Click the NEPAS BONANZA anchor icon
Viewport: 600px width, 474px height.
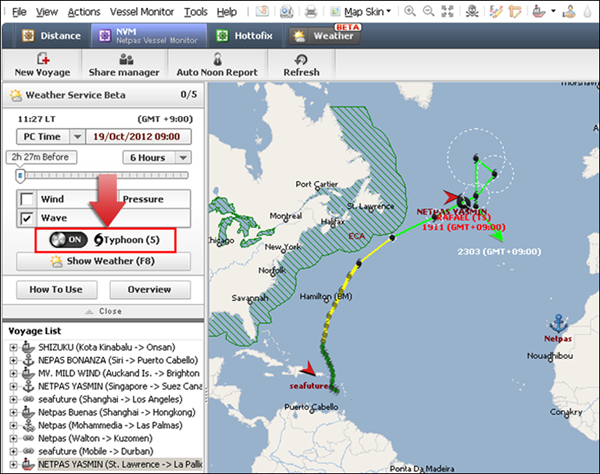[28, 360]
